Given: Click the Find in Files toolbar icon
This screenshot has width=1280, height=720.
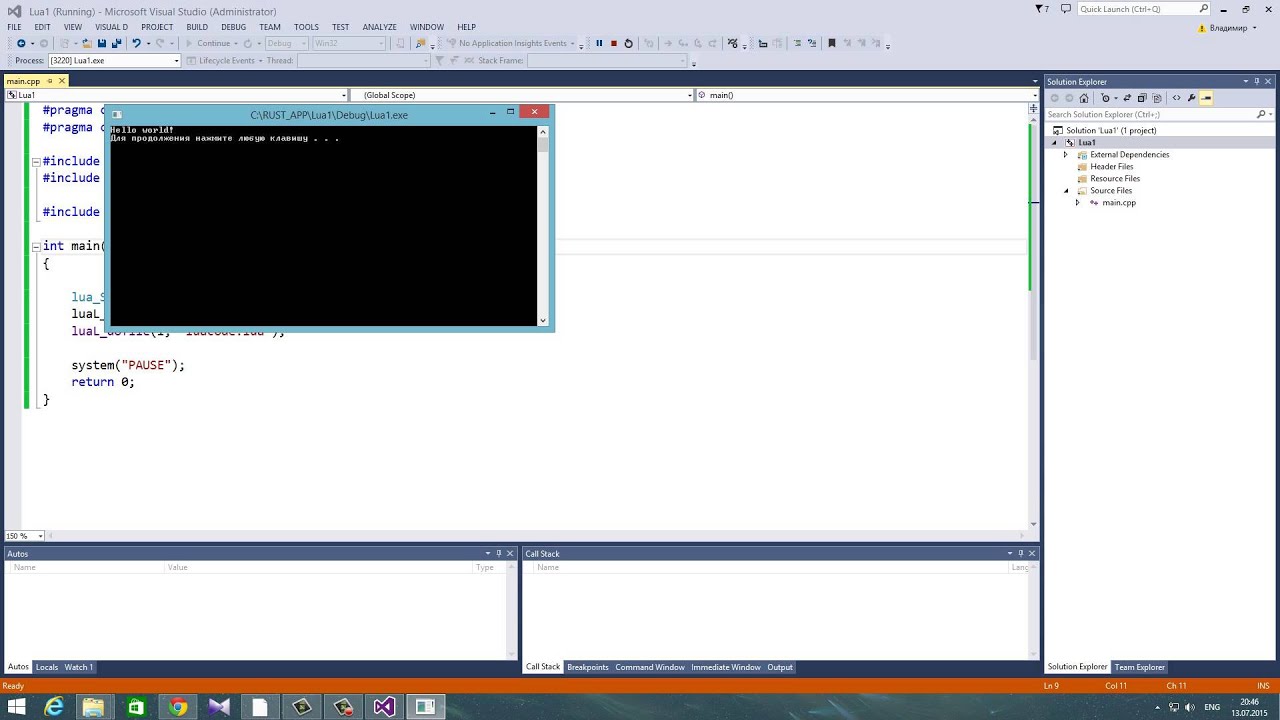Looking at the screenshot, I should (421, 43).
